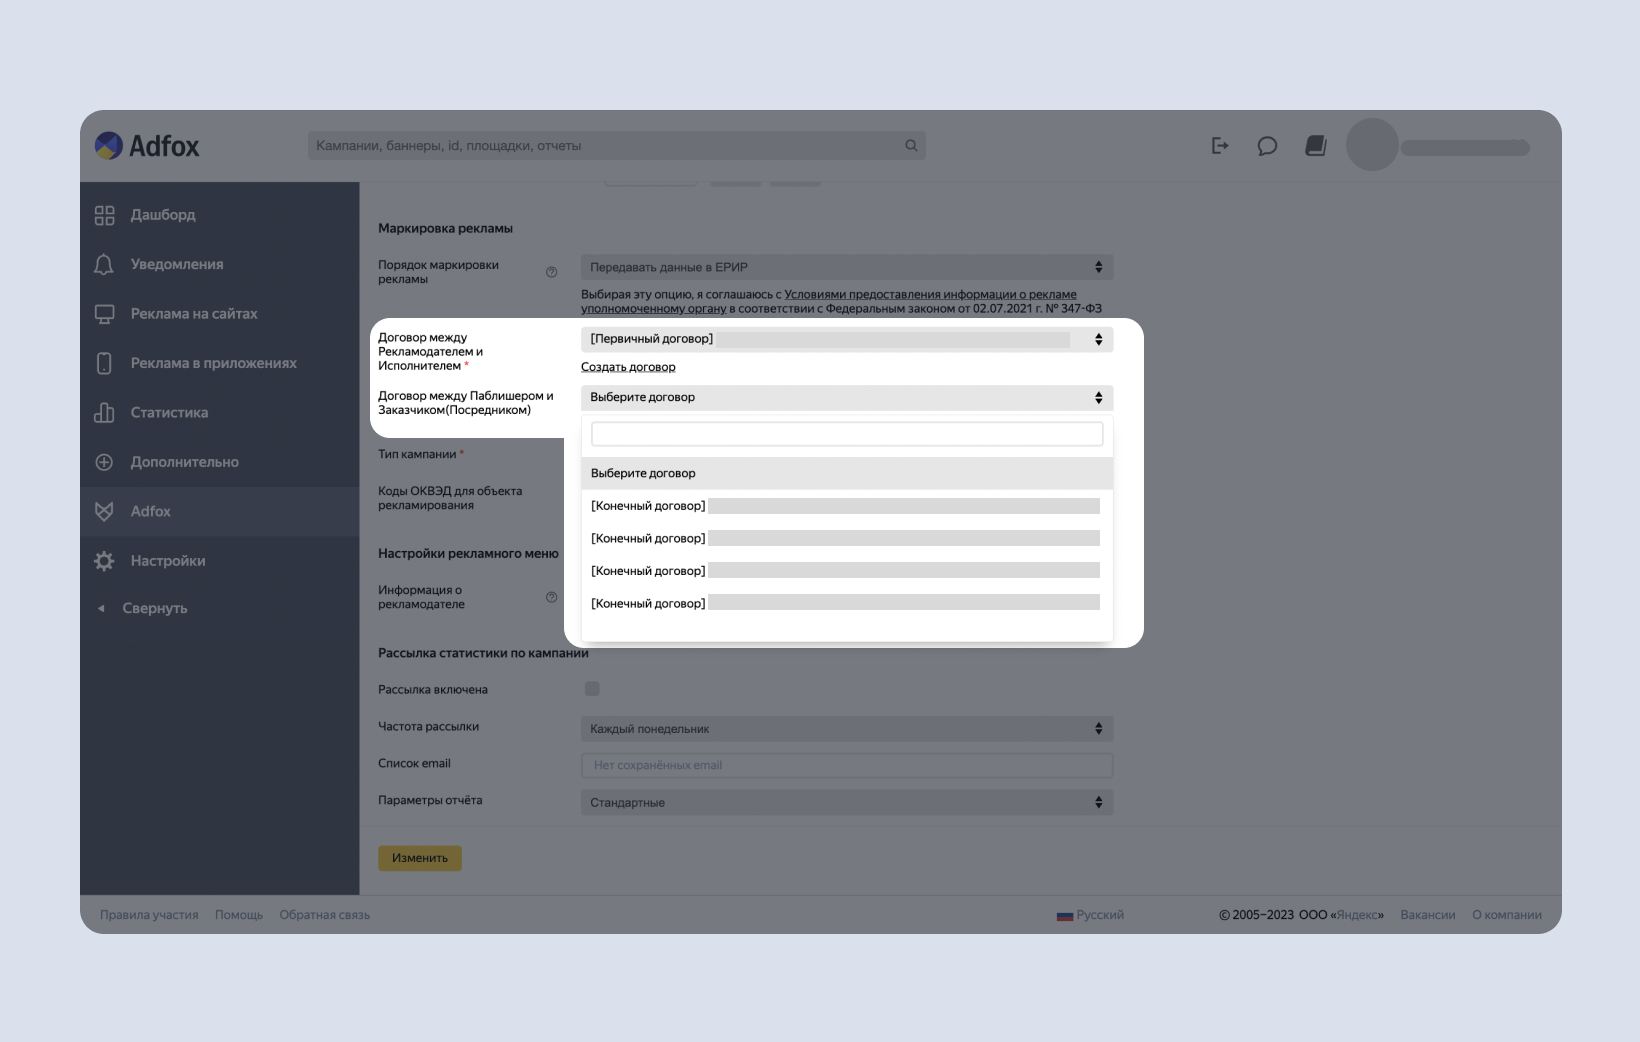This screenshot has width=1640, height=1042.
Task: Expand the Порядок маркировки рекламы dropdown
Action: (x=846, y=267)
